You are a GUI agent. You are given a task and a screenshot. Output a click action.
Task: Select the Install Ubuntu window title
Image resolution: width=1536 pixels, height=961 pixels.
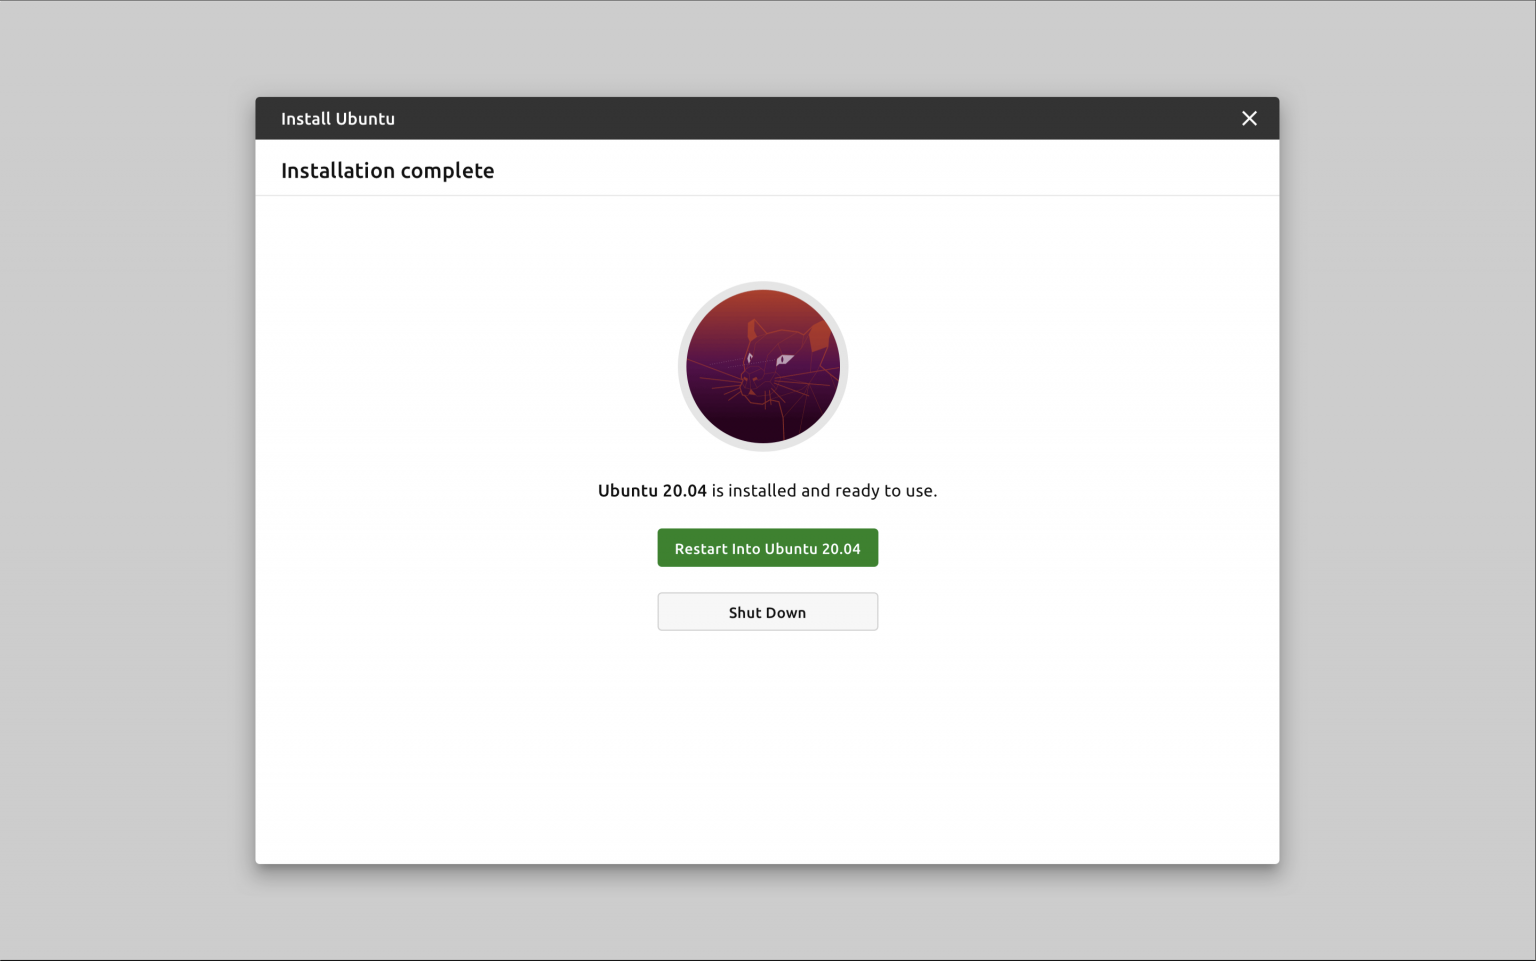click(338, 118)
